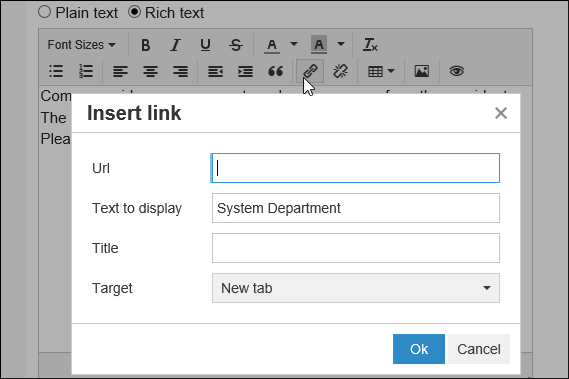Align text center
Image resolution: width=569 pixels, height=379 pixels.
(150, 71)
